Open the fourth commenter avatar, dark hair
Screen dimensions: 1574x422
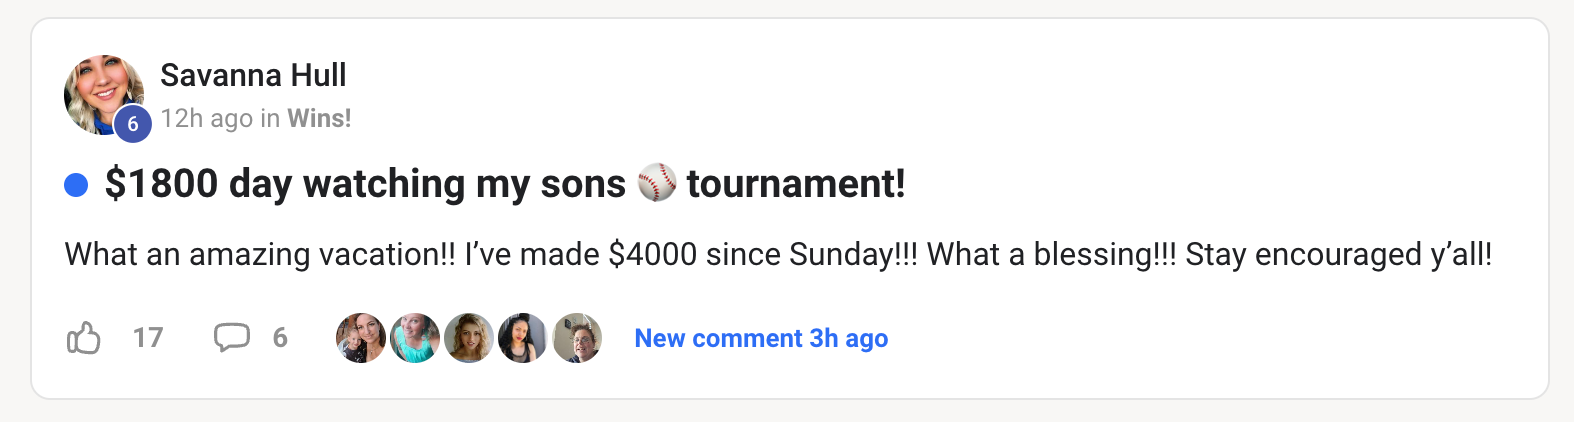(x=523, y=338)
